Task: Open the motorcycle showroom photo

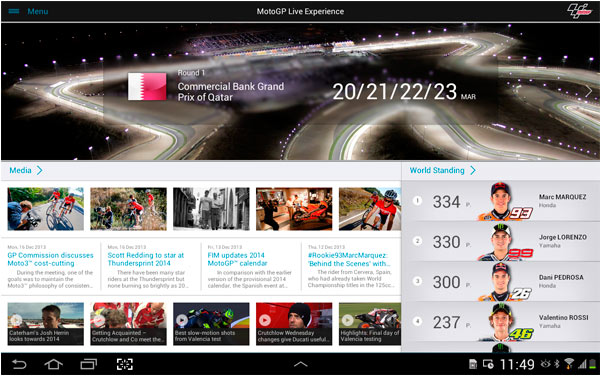Action: click(294, 209)
